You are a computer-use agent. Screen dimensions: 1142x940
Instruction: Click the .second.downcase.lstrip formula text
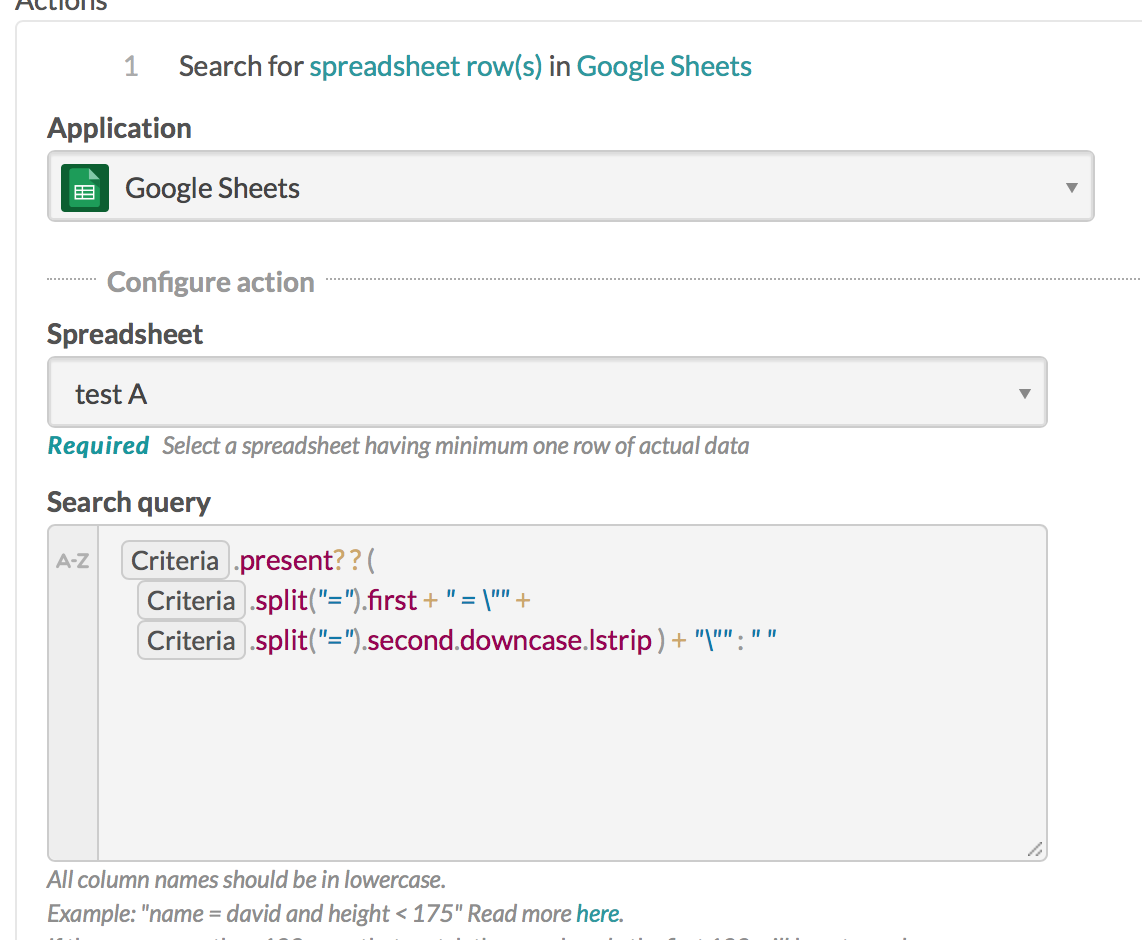(507, 641)
